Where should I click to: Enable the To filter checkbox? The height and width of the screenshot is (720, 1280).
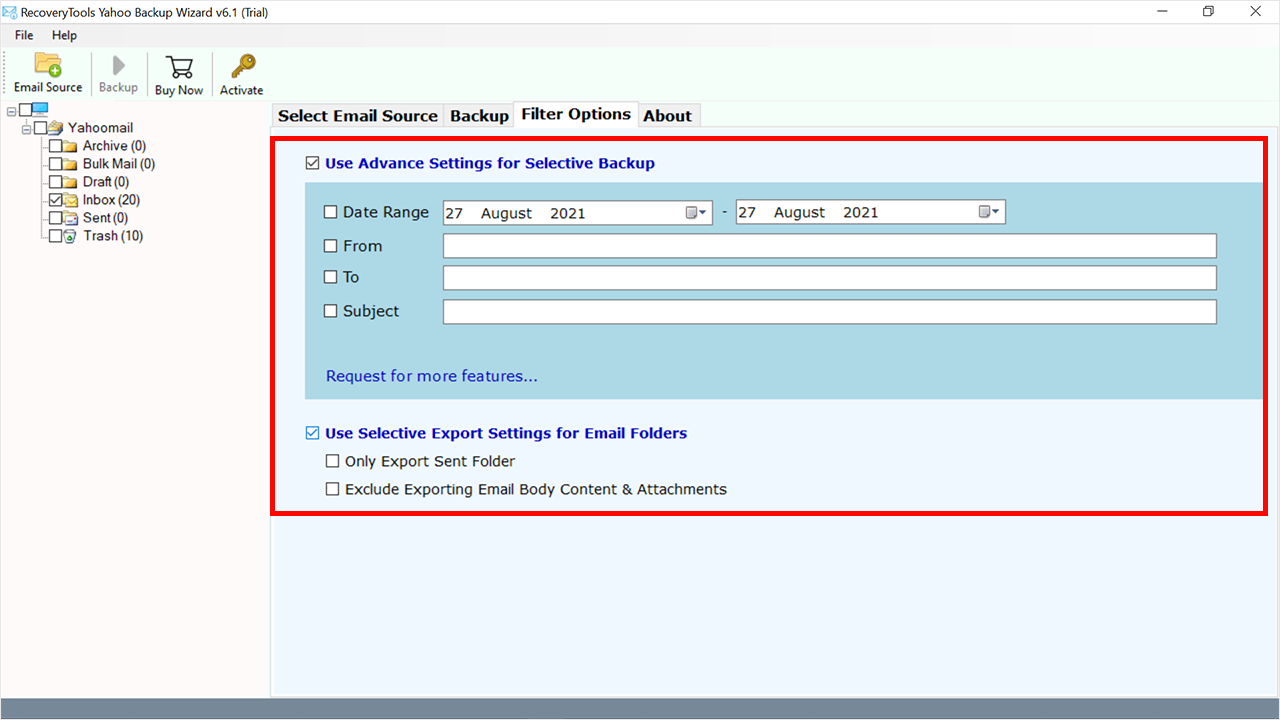pyautogui.click(x=331, y=277)
